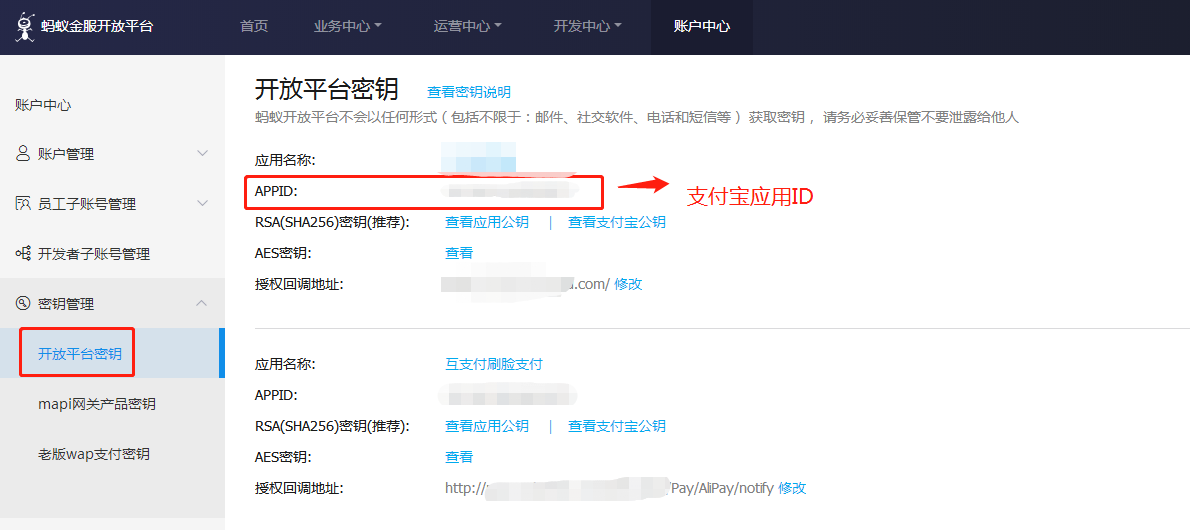This screenshot has width=1190, height=530.
Task: Click the 账户中心 sidebar heading
Action: pyautogui.click(x=43, y=105)
